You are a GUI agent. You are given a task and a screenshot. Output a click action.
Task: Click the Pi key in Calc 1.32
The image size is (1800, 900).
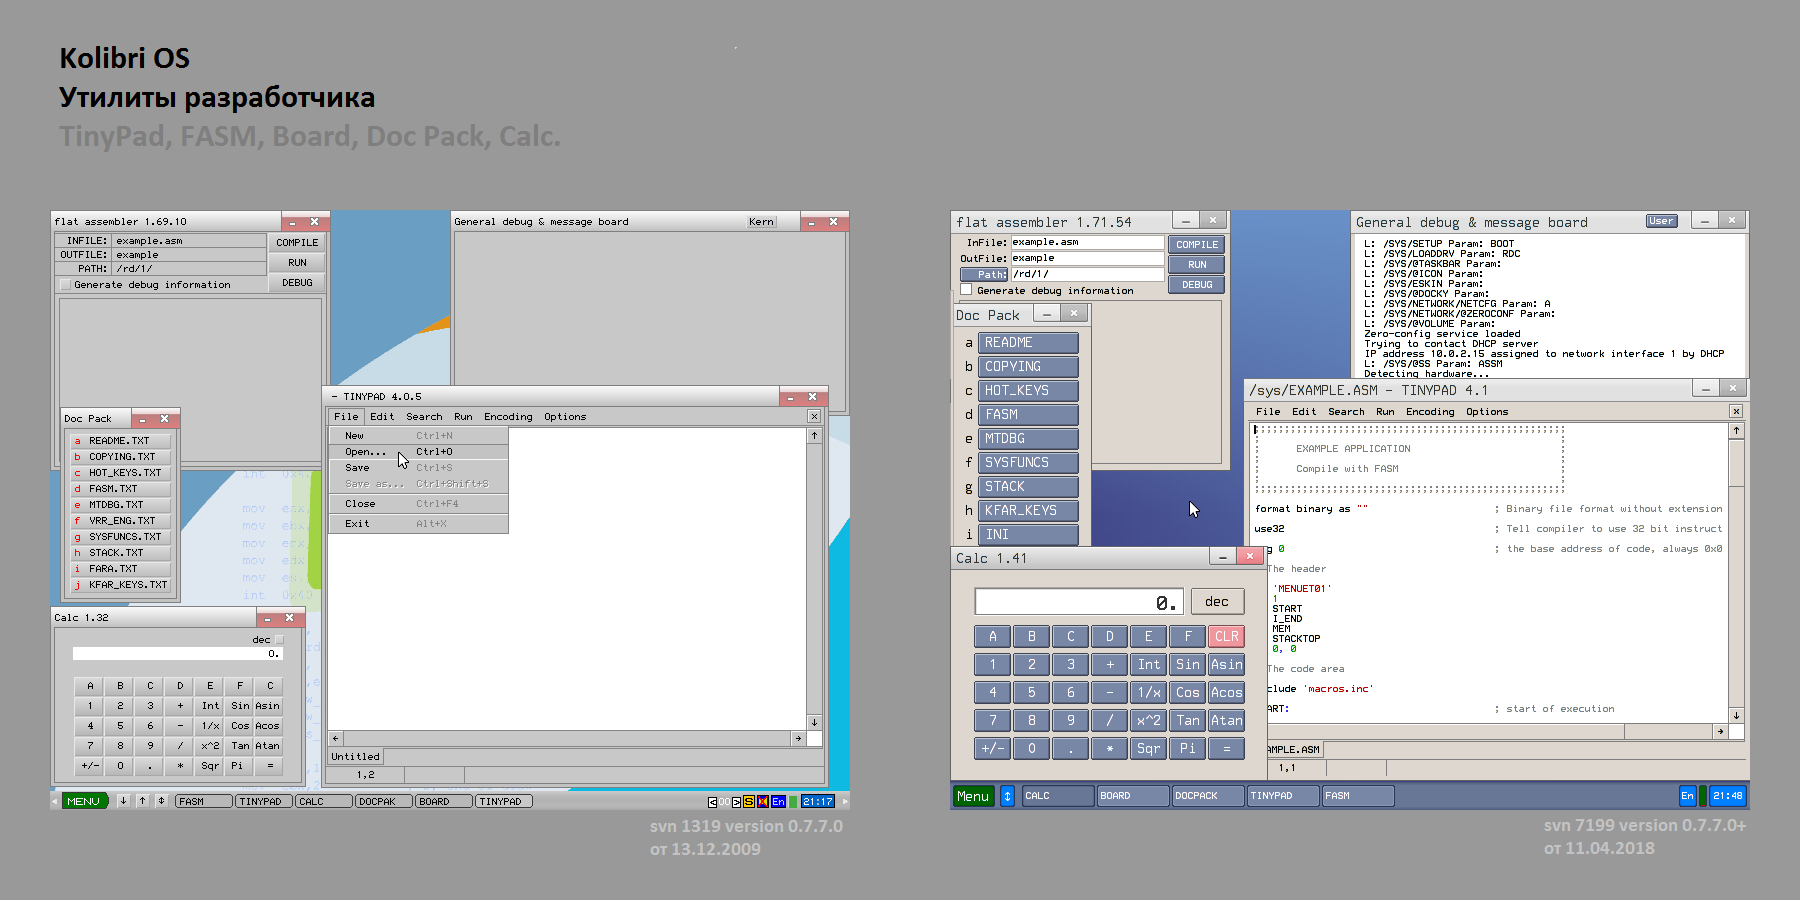click(237, 766)
